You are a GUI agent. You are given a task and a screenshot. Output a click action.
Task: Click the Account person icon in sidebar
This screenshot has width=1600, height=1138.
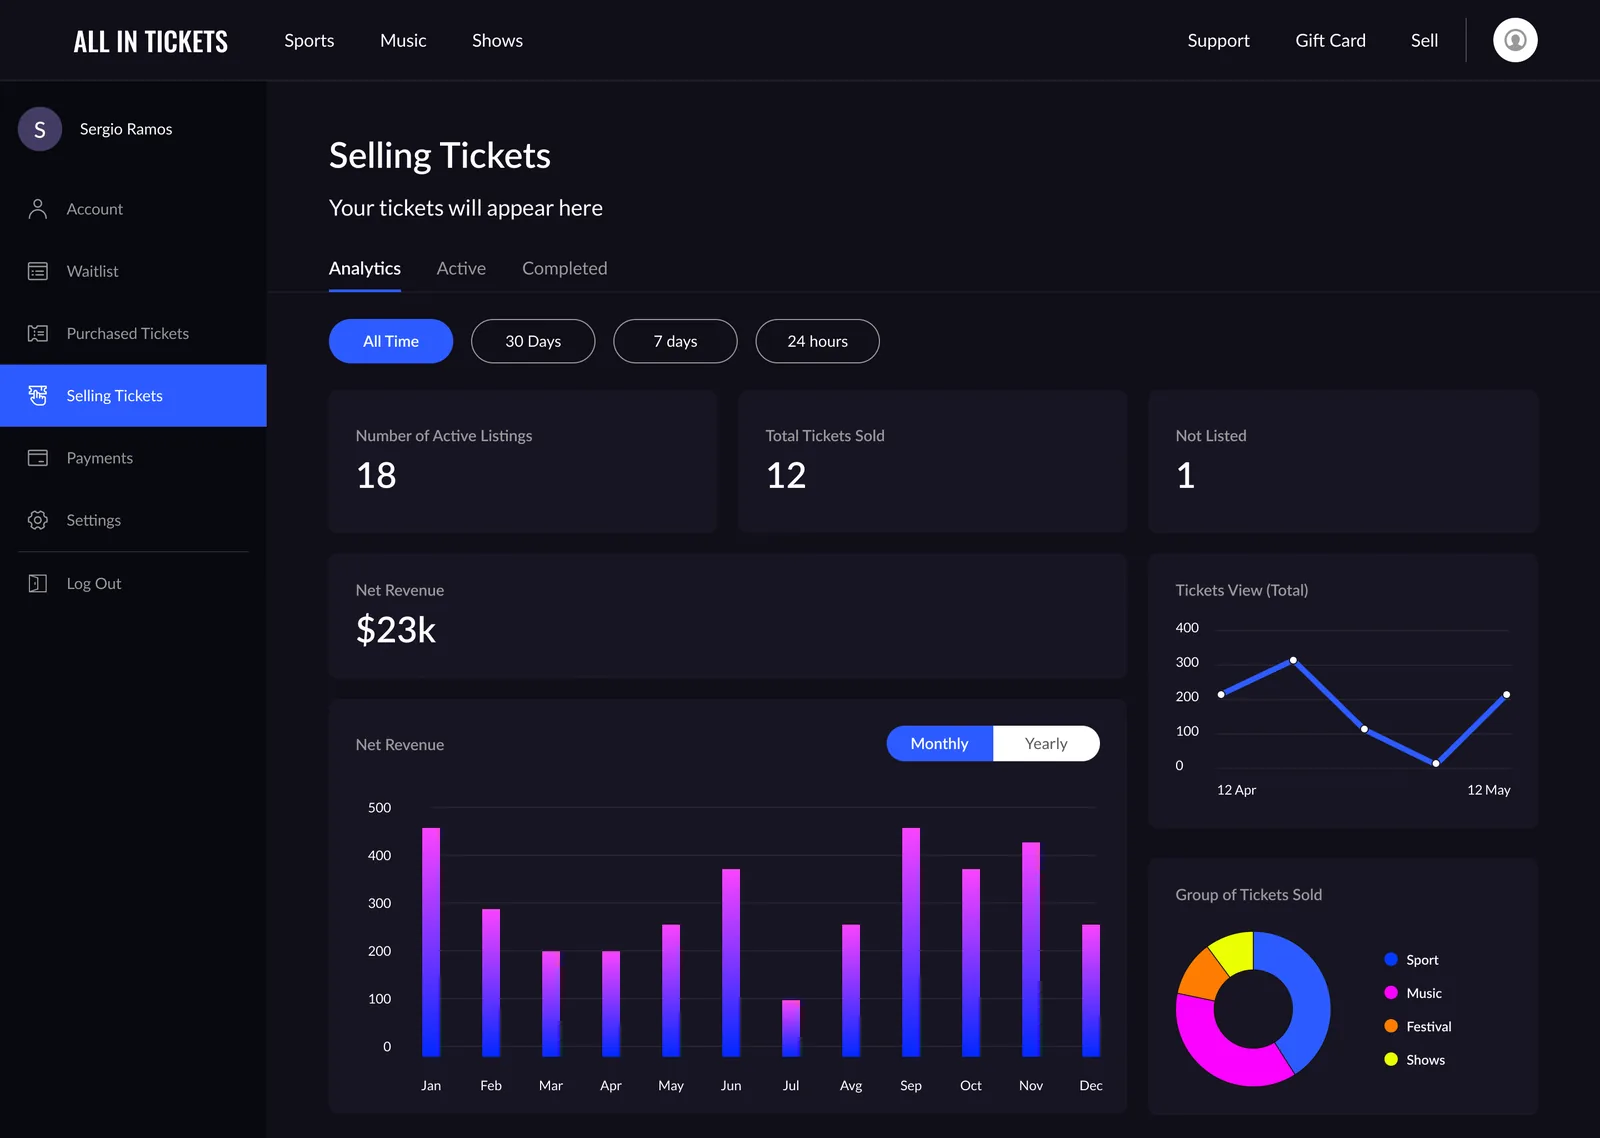click(38, 209)
